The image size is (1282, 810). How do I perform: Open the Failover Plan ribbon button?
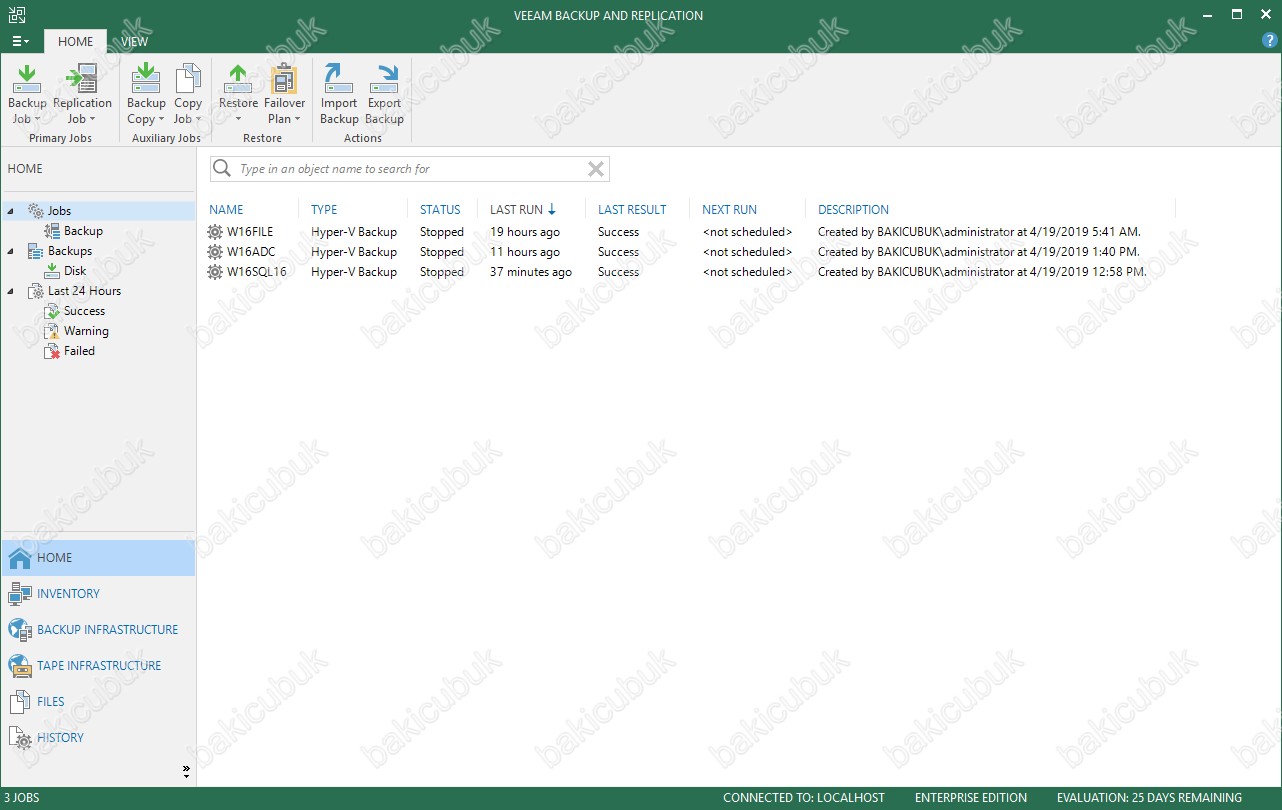click(284, 94)
